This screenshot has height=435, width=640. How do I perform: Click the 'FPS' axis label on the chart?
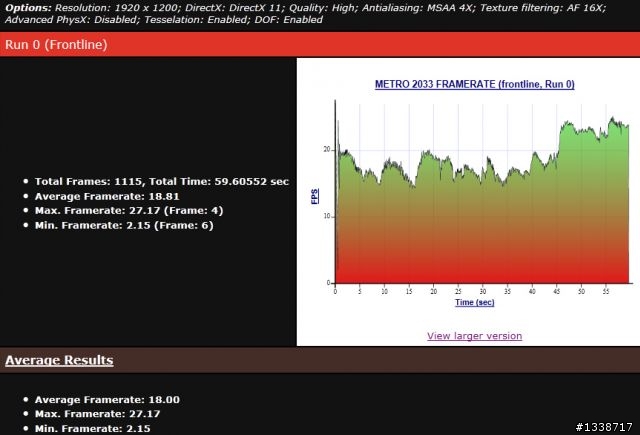(x=315, y=196)
